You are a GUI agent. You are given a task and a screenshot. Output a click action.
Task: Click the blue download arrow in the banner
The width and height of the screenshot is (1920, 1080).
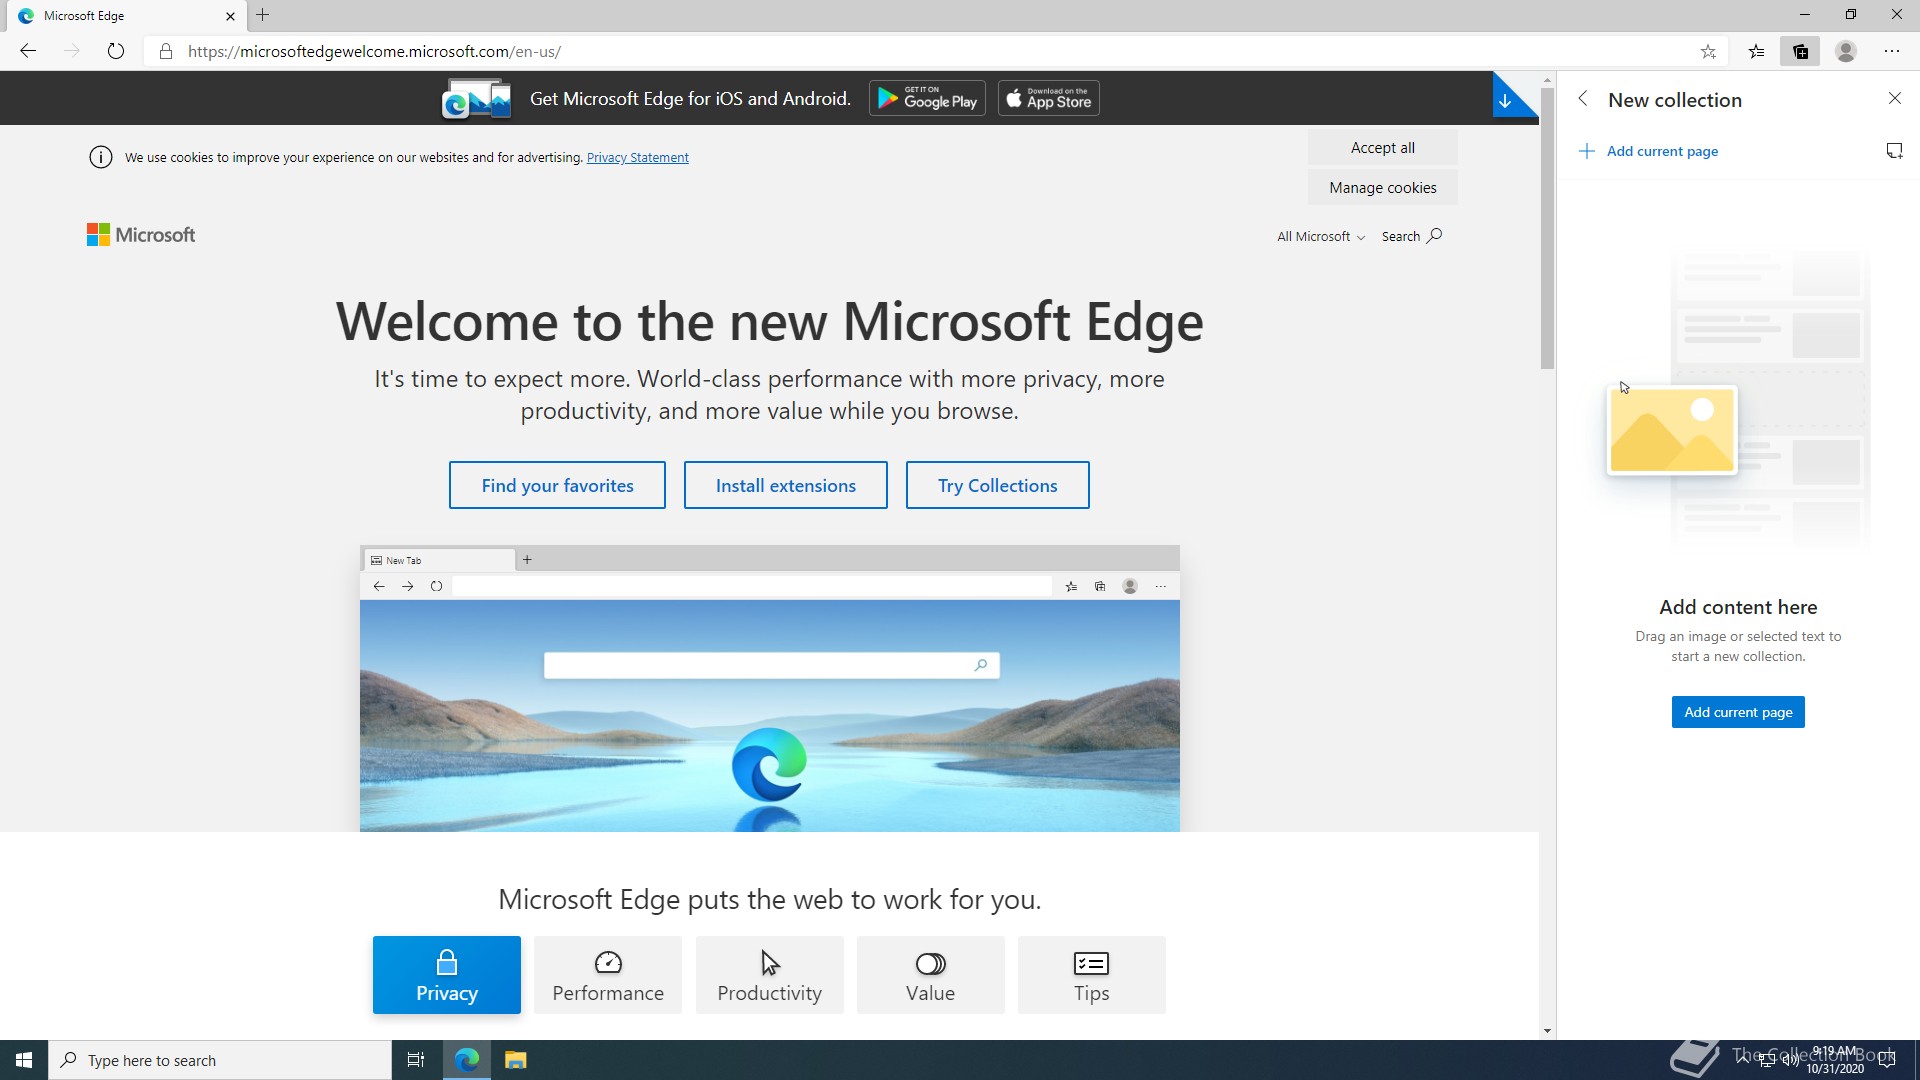[1505, 100]
